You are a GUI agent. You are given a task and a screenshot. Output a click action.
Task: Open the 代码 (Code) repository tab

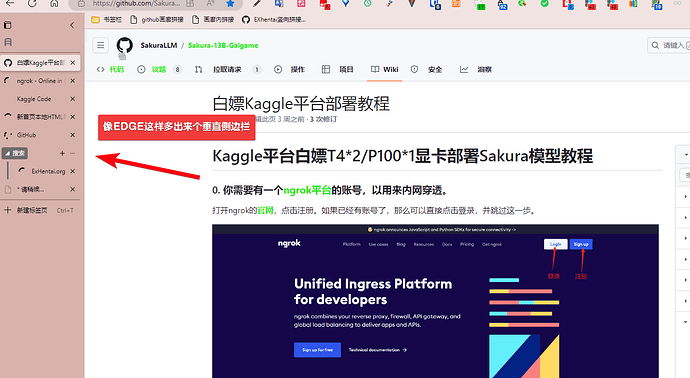[x=110, y=69]
